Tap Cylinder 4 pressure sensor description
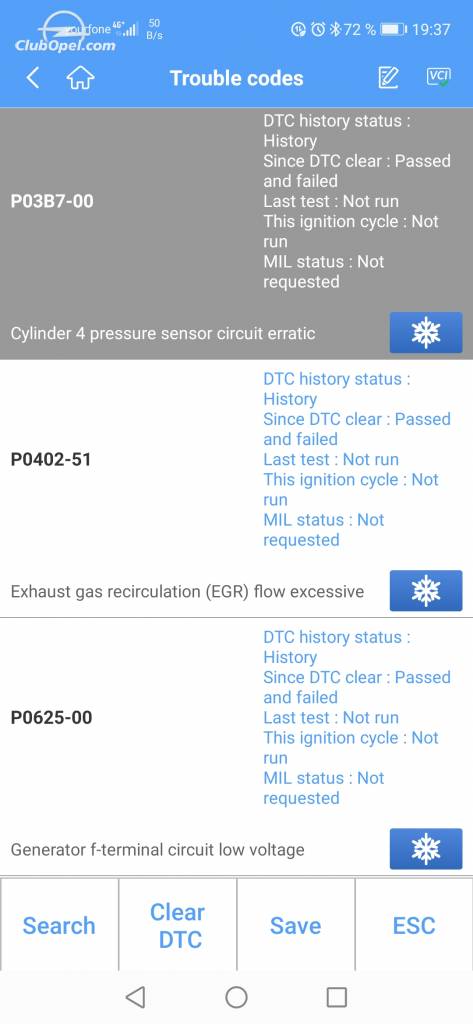The width and height of the screenshot is (473, 1024). (x=163, y=334)
